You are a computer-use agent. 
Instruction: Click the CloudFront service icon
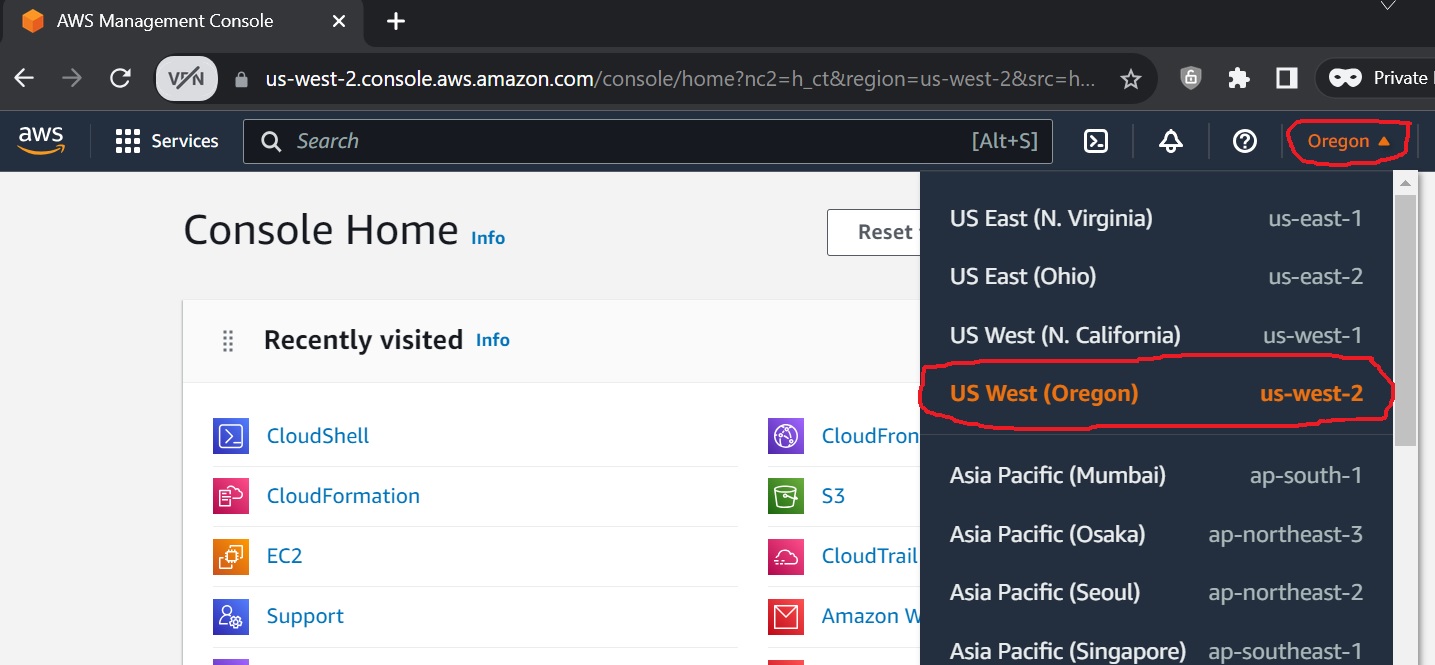pyautogui.click(x=786, y=436)
